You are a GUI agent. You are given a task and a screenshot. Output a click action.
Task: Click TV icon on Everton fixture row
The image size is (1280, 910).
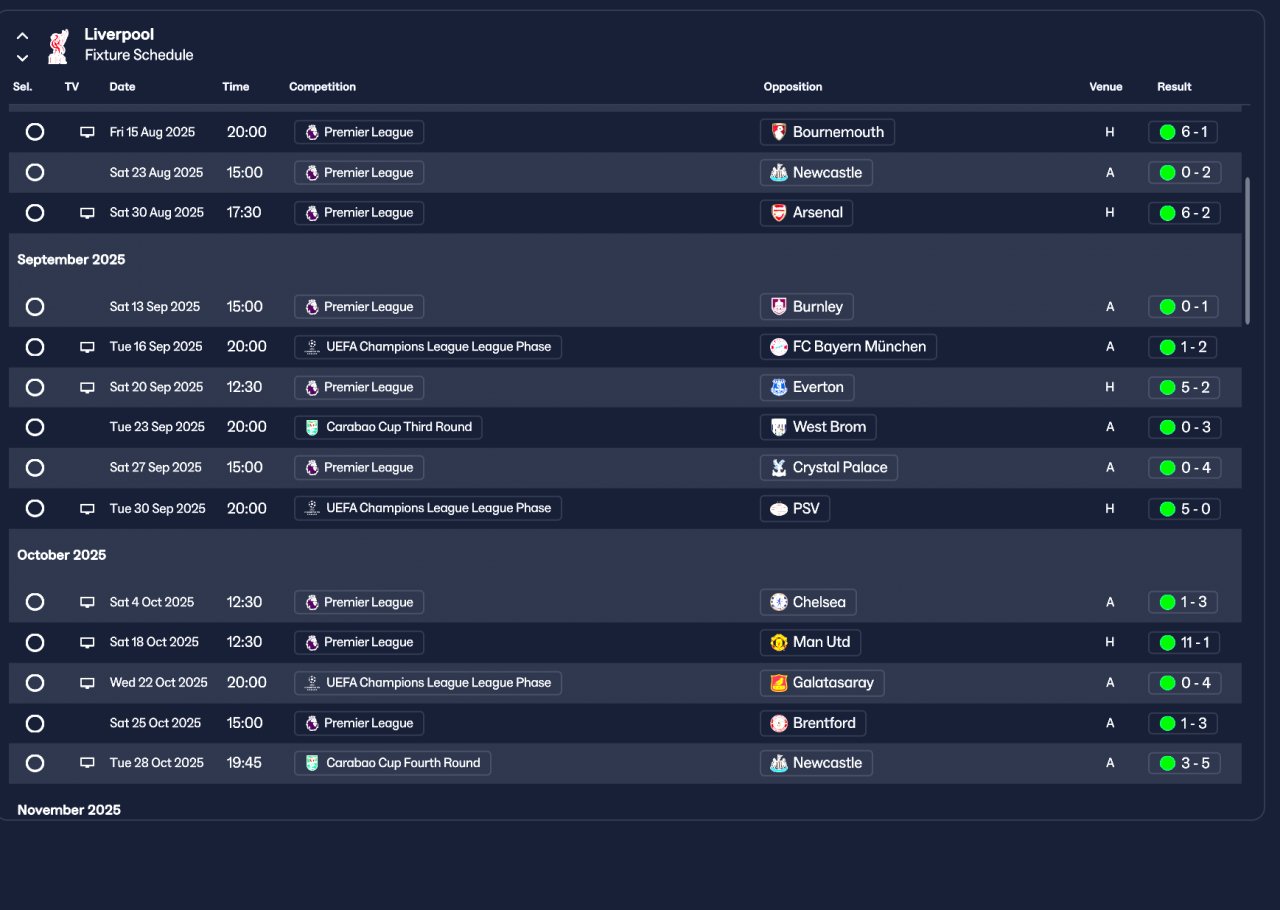pyautogui.click(x=87, y=387)
